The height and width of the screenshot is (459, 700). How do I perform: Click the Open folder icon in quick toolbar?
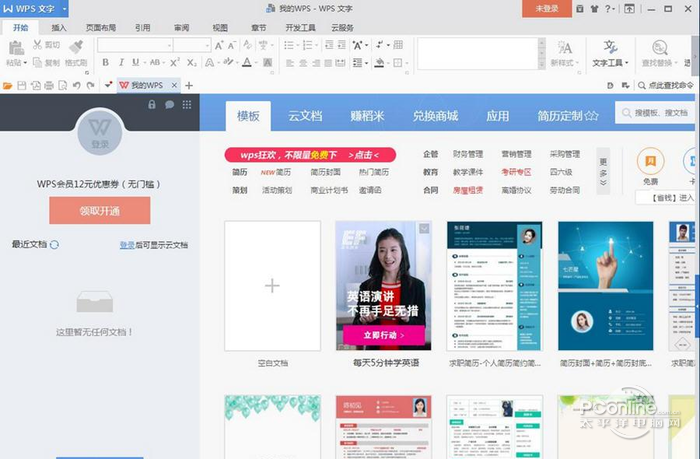point(8,85)
